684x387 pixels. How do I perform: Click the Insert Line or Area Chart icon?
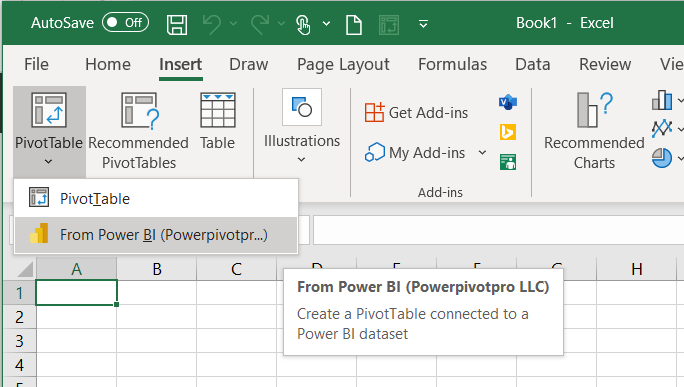click(662, 128)
